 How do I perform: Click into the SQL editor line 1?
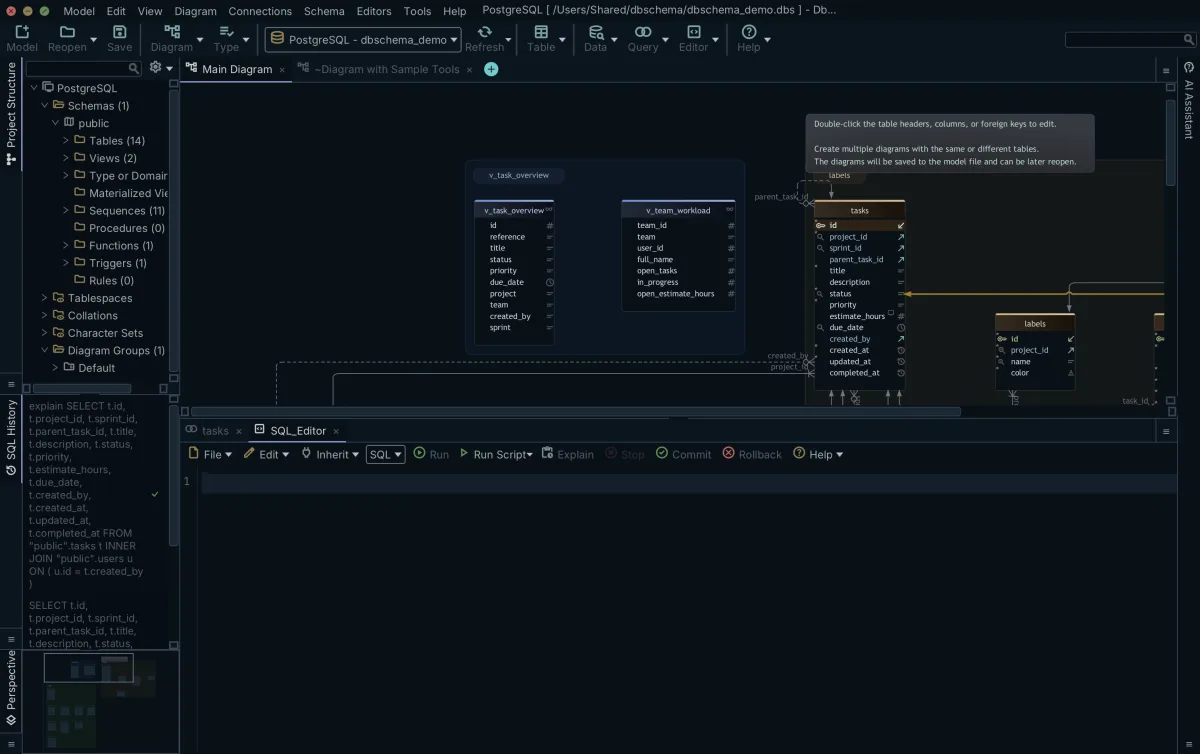coord(688,482)
